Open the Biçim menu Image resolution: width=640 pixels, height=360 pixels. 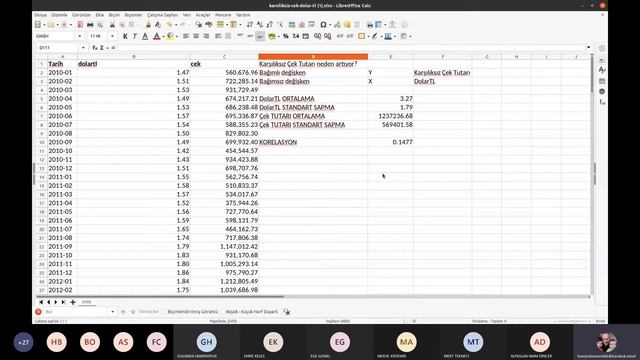click(x=114, y=15)
